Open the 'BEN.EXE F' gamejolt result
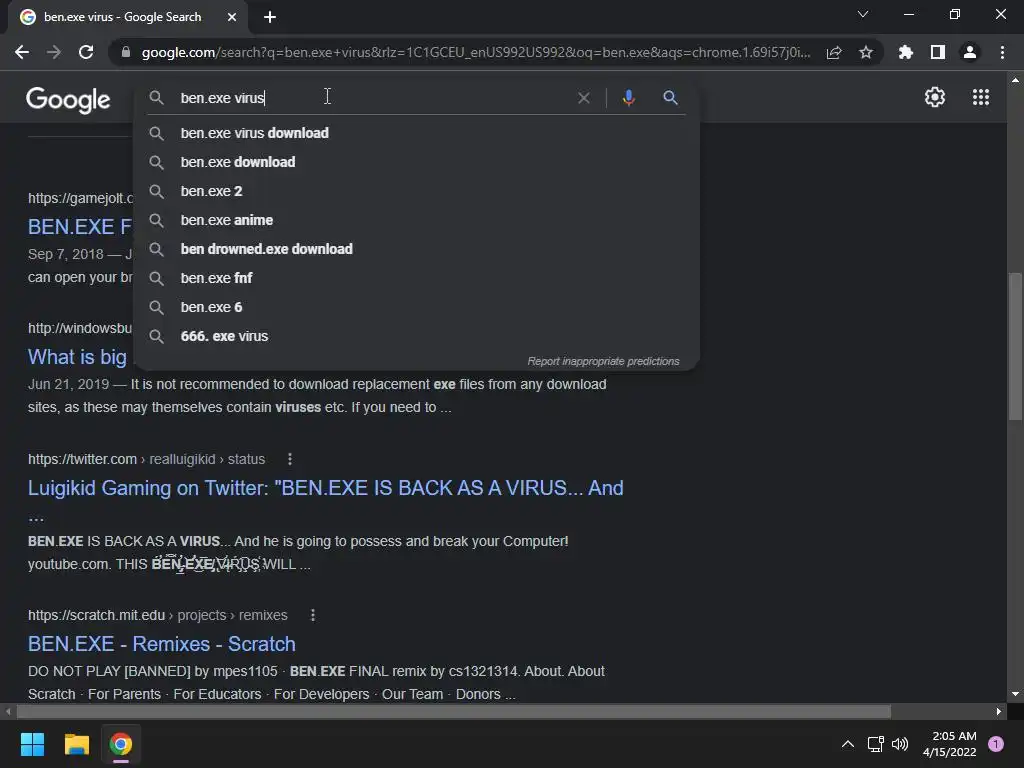Viewport: 1024px width, 768px height. click(x=80, y=227)
